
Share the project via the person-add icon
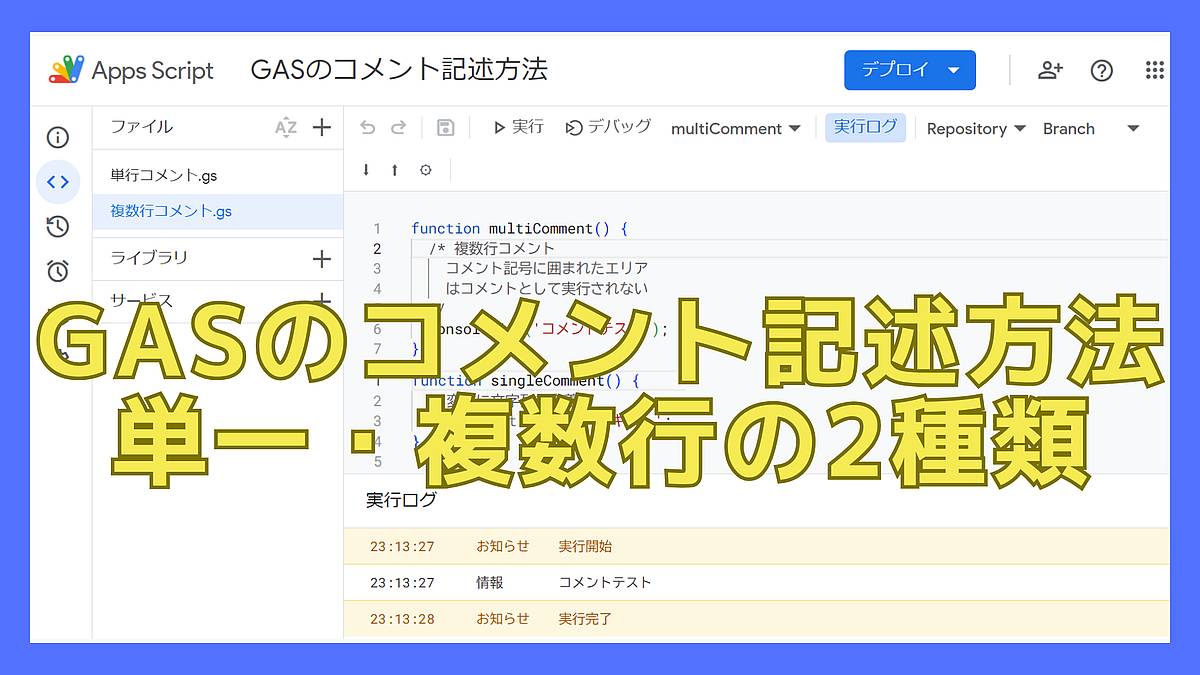click(1050, 70)
